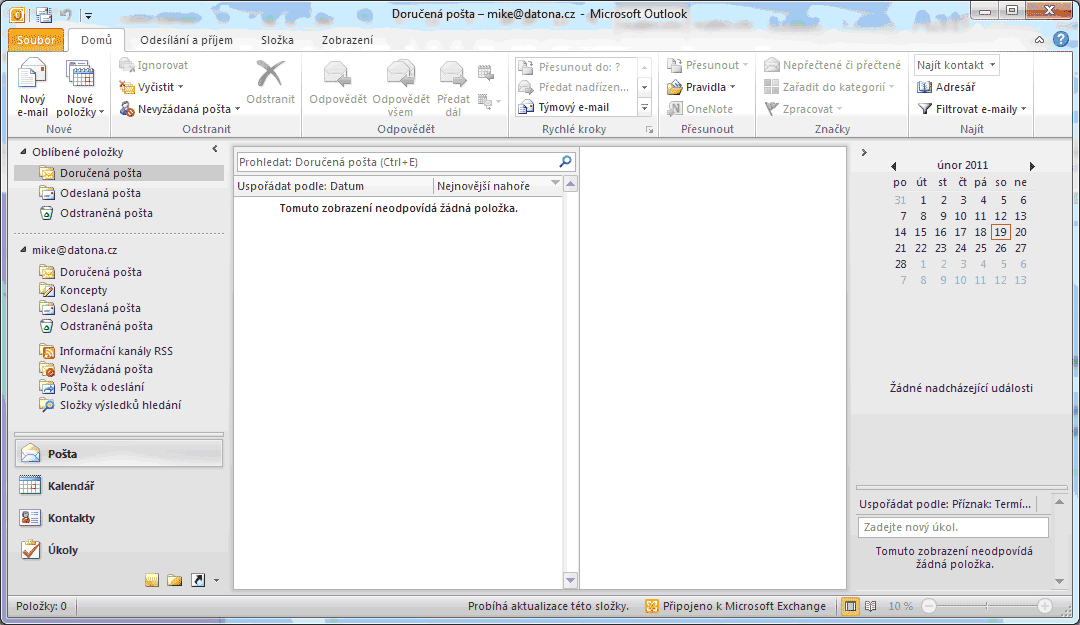Click the search field Prohledat Doručená pošta
The width and height of the screenshot is (1080, 625).
point(398,162)
